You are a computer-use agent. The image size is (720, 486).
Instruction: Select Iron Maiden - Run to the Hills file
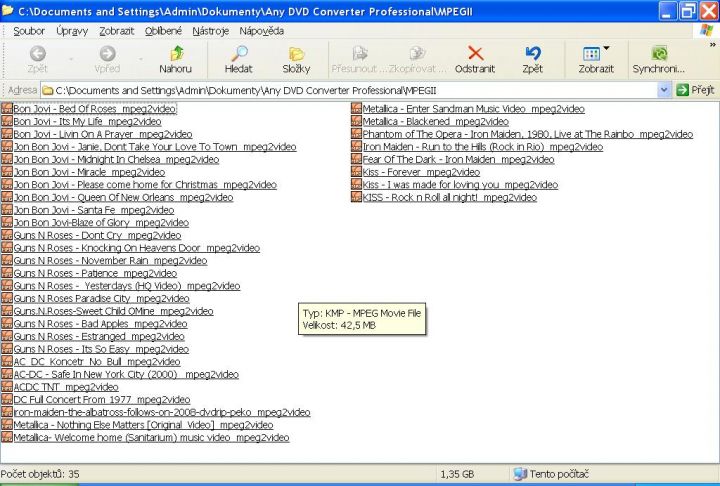click(483, 147)
